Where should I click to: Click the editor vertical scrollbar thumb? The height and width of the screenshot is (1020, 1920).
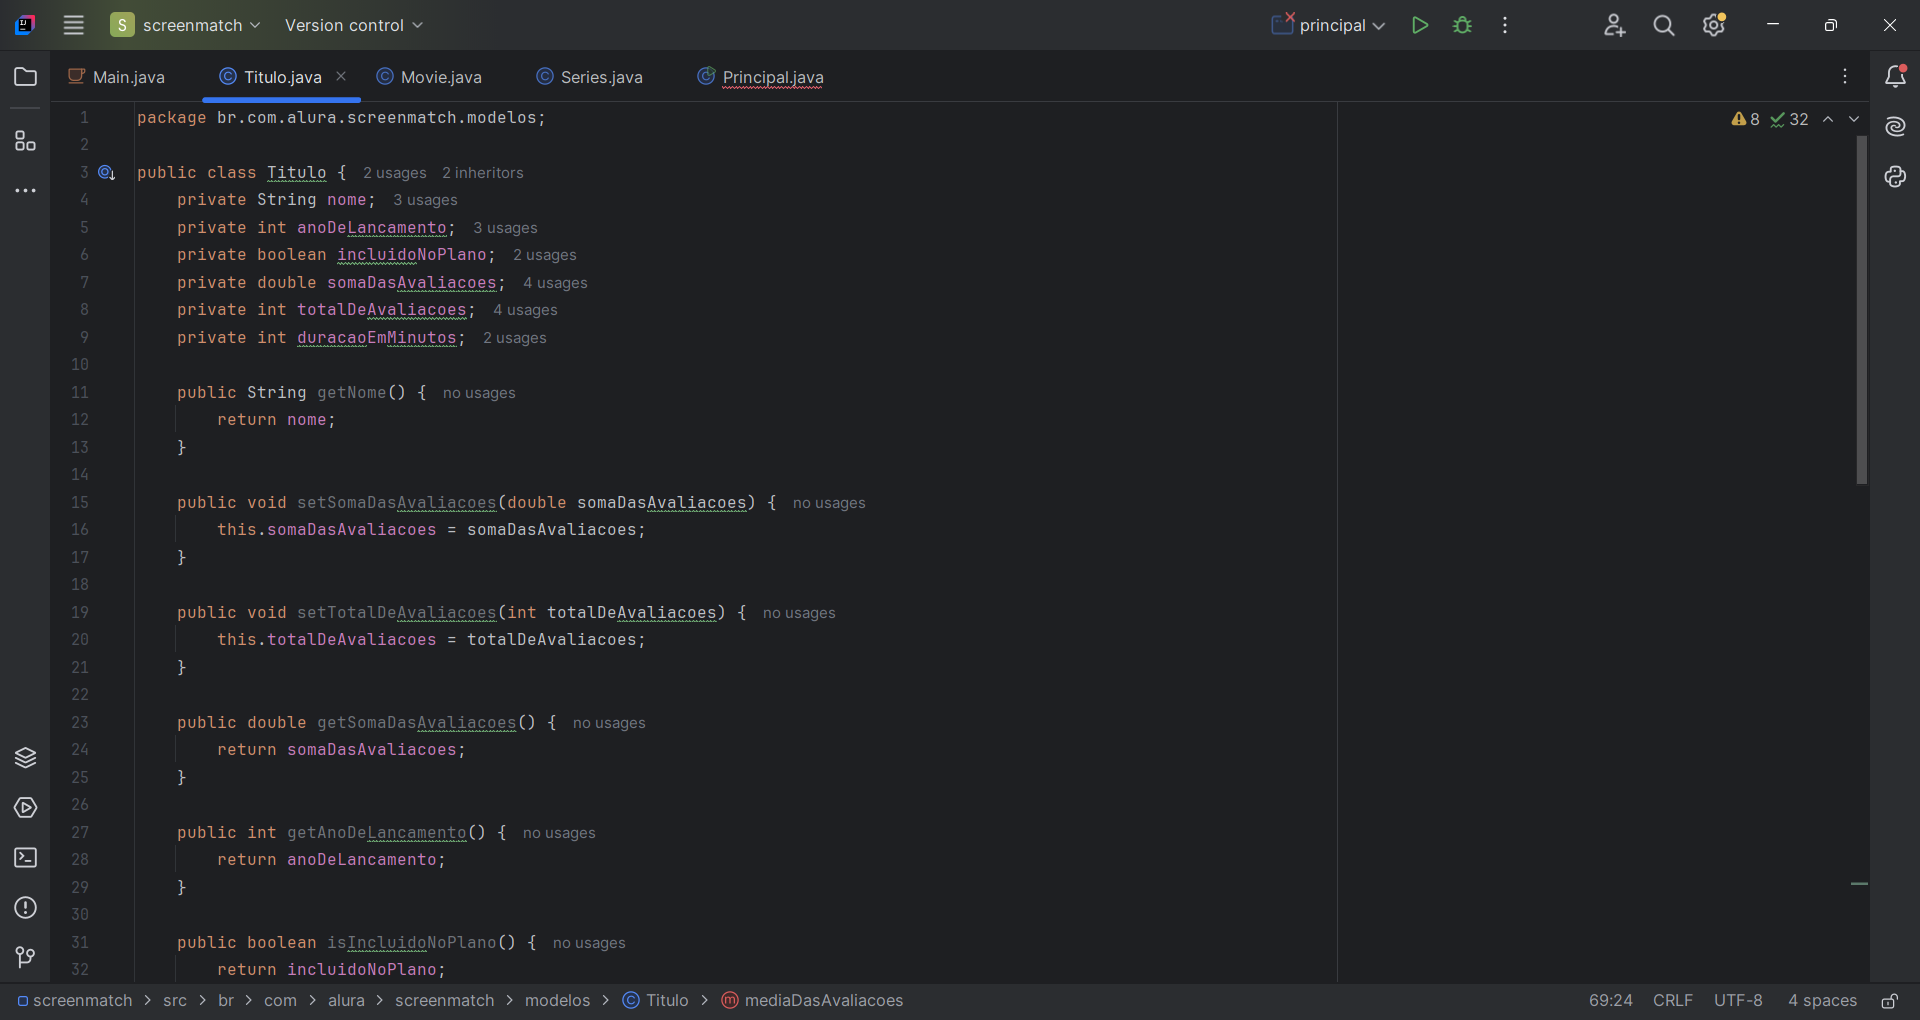(x=1861, y=310)
